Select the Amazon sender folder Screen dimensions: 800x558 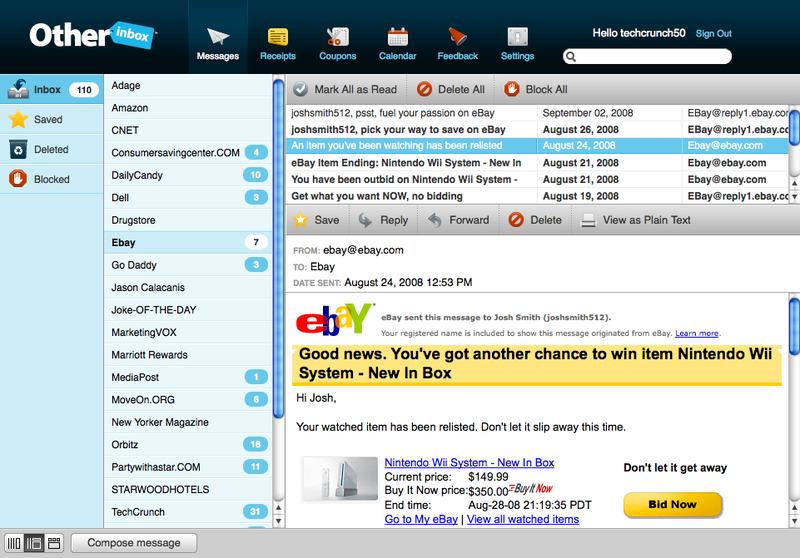pyautogui.click(x=188, y=108)
